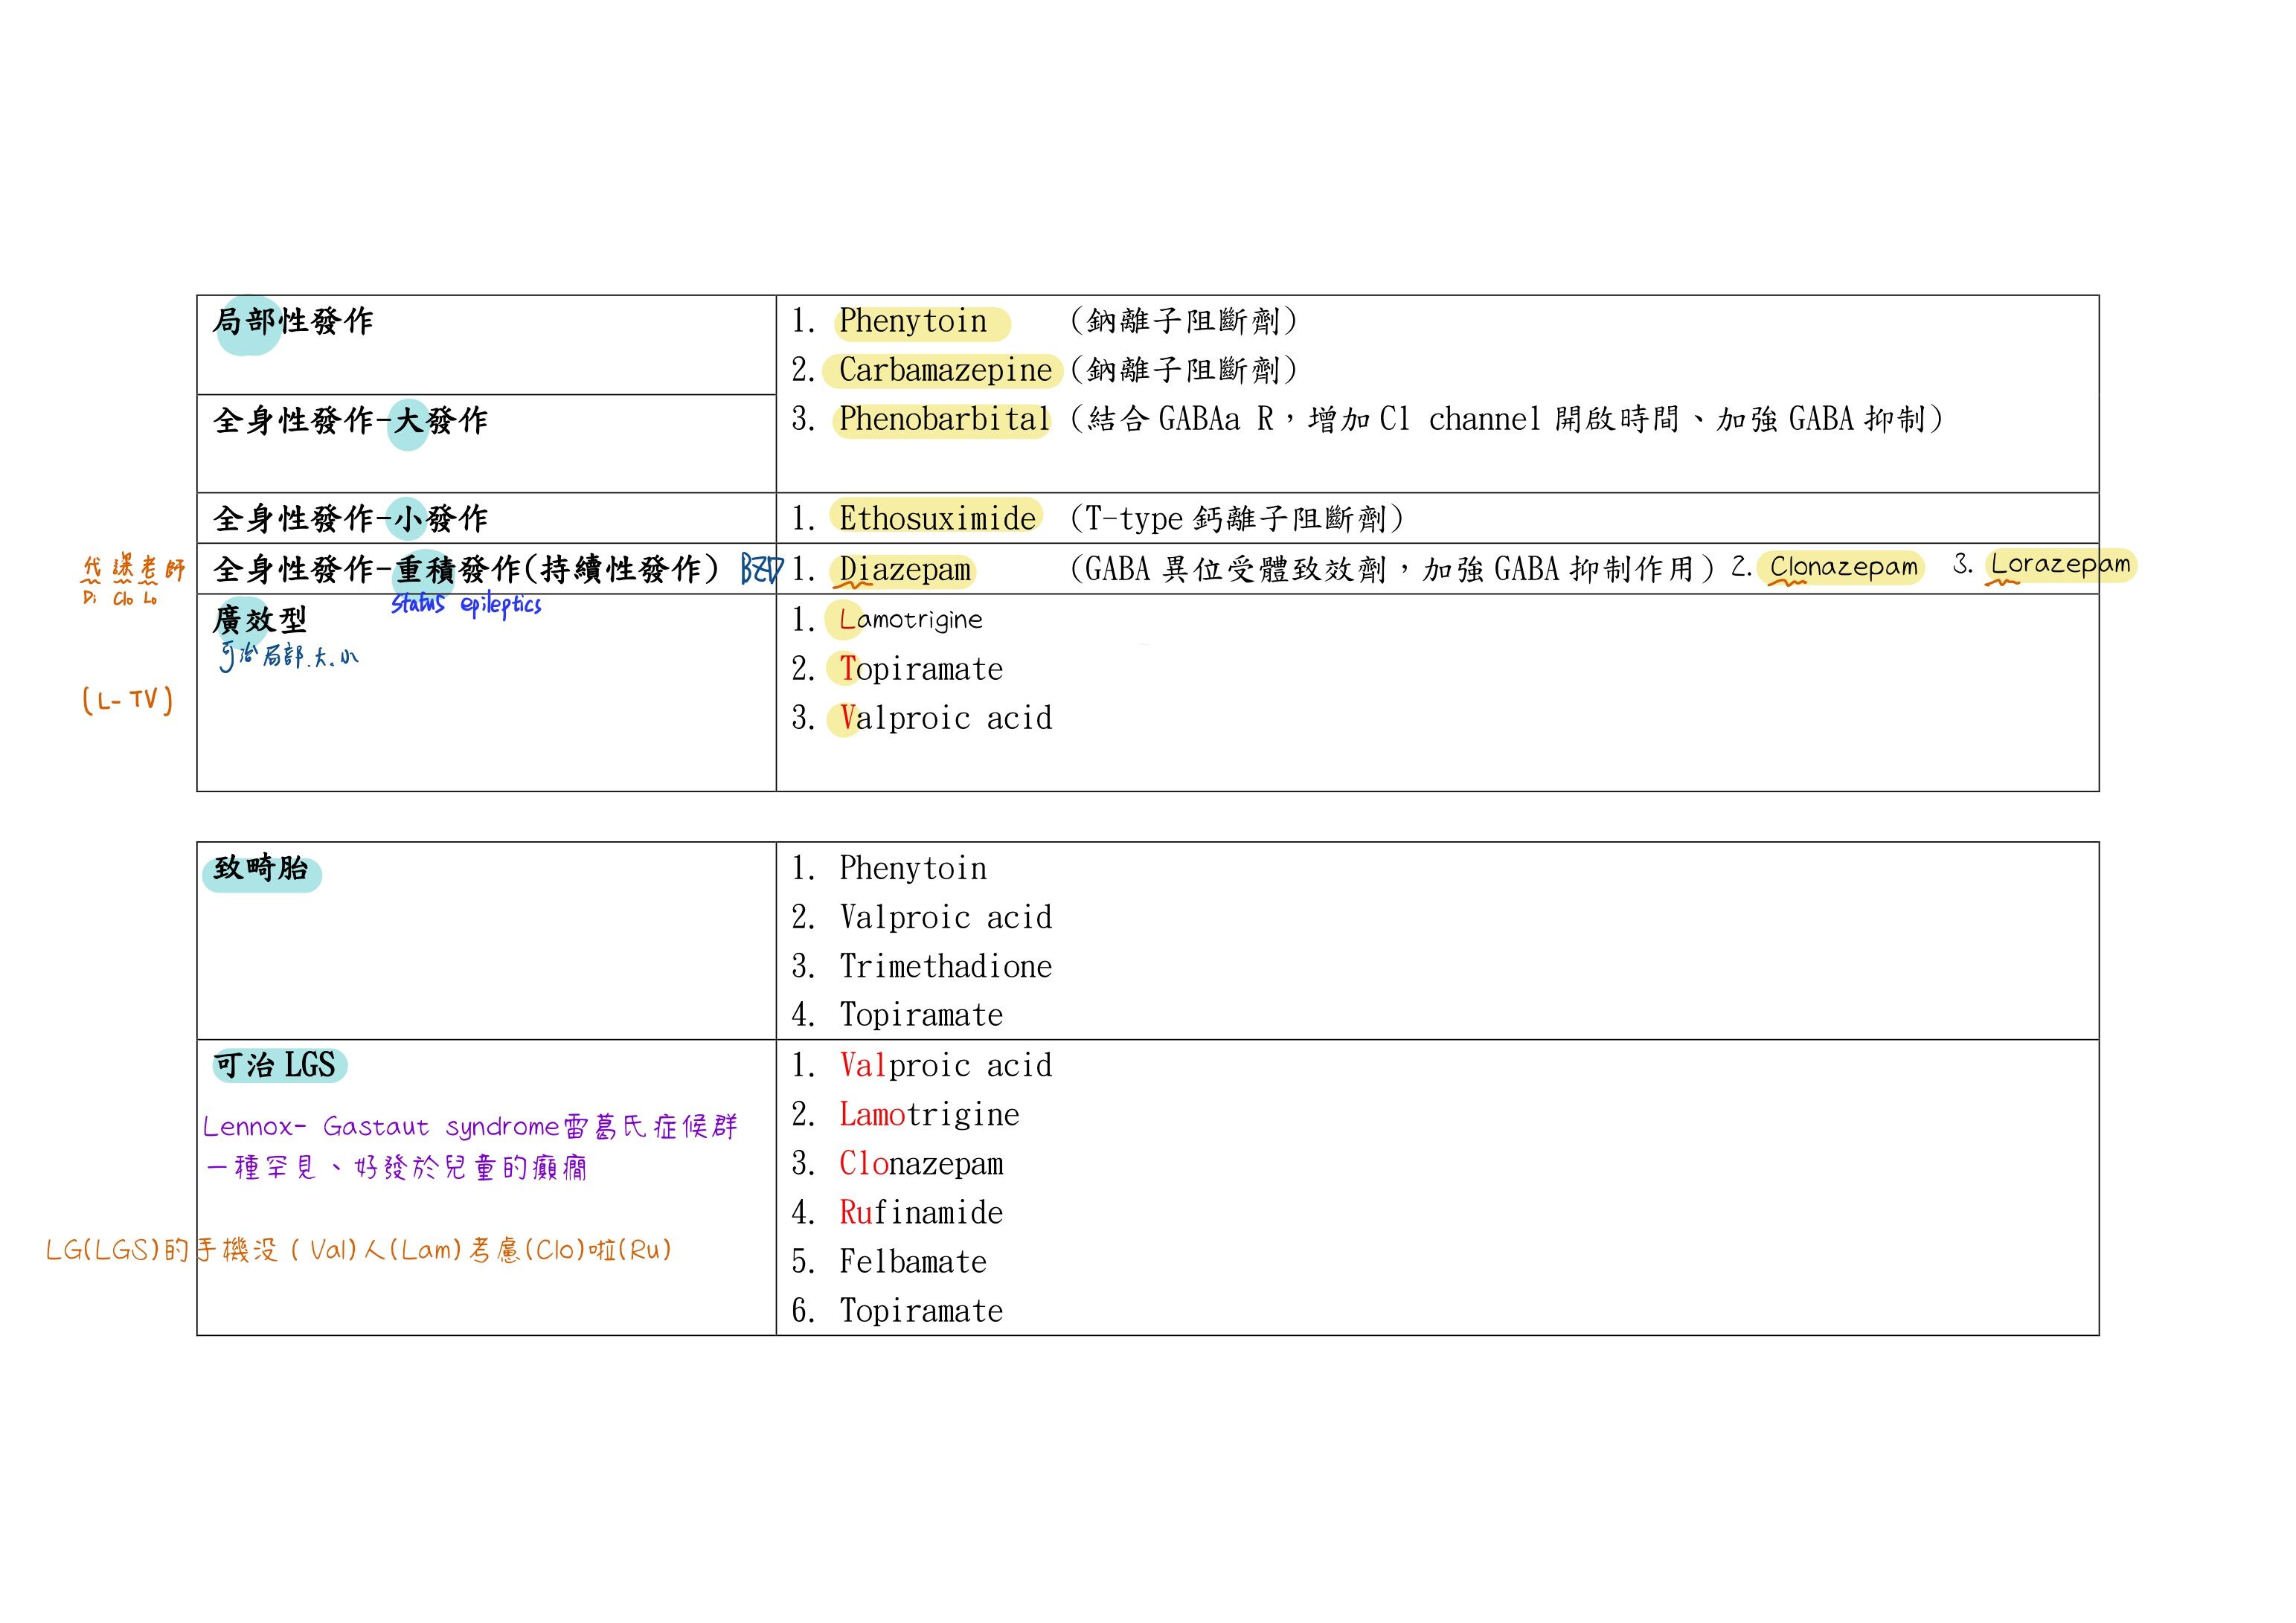
Task: Click the Trimethadione list item
Action: (x=945, y=967)
